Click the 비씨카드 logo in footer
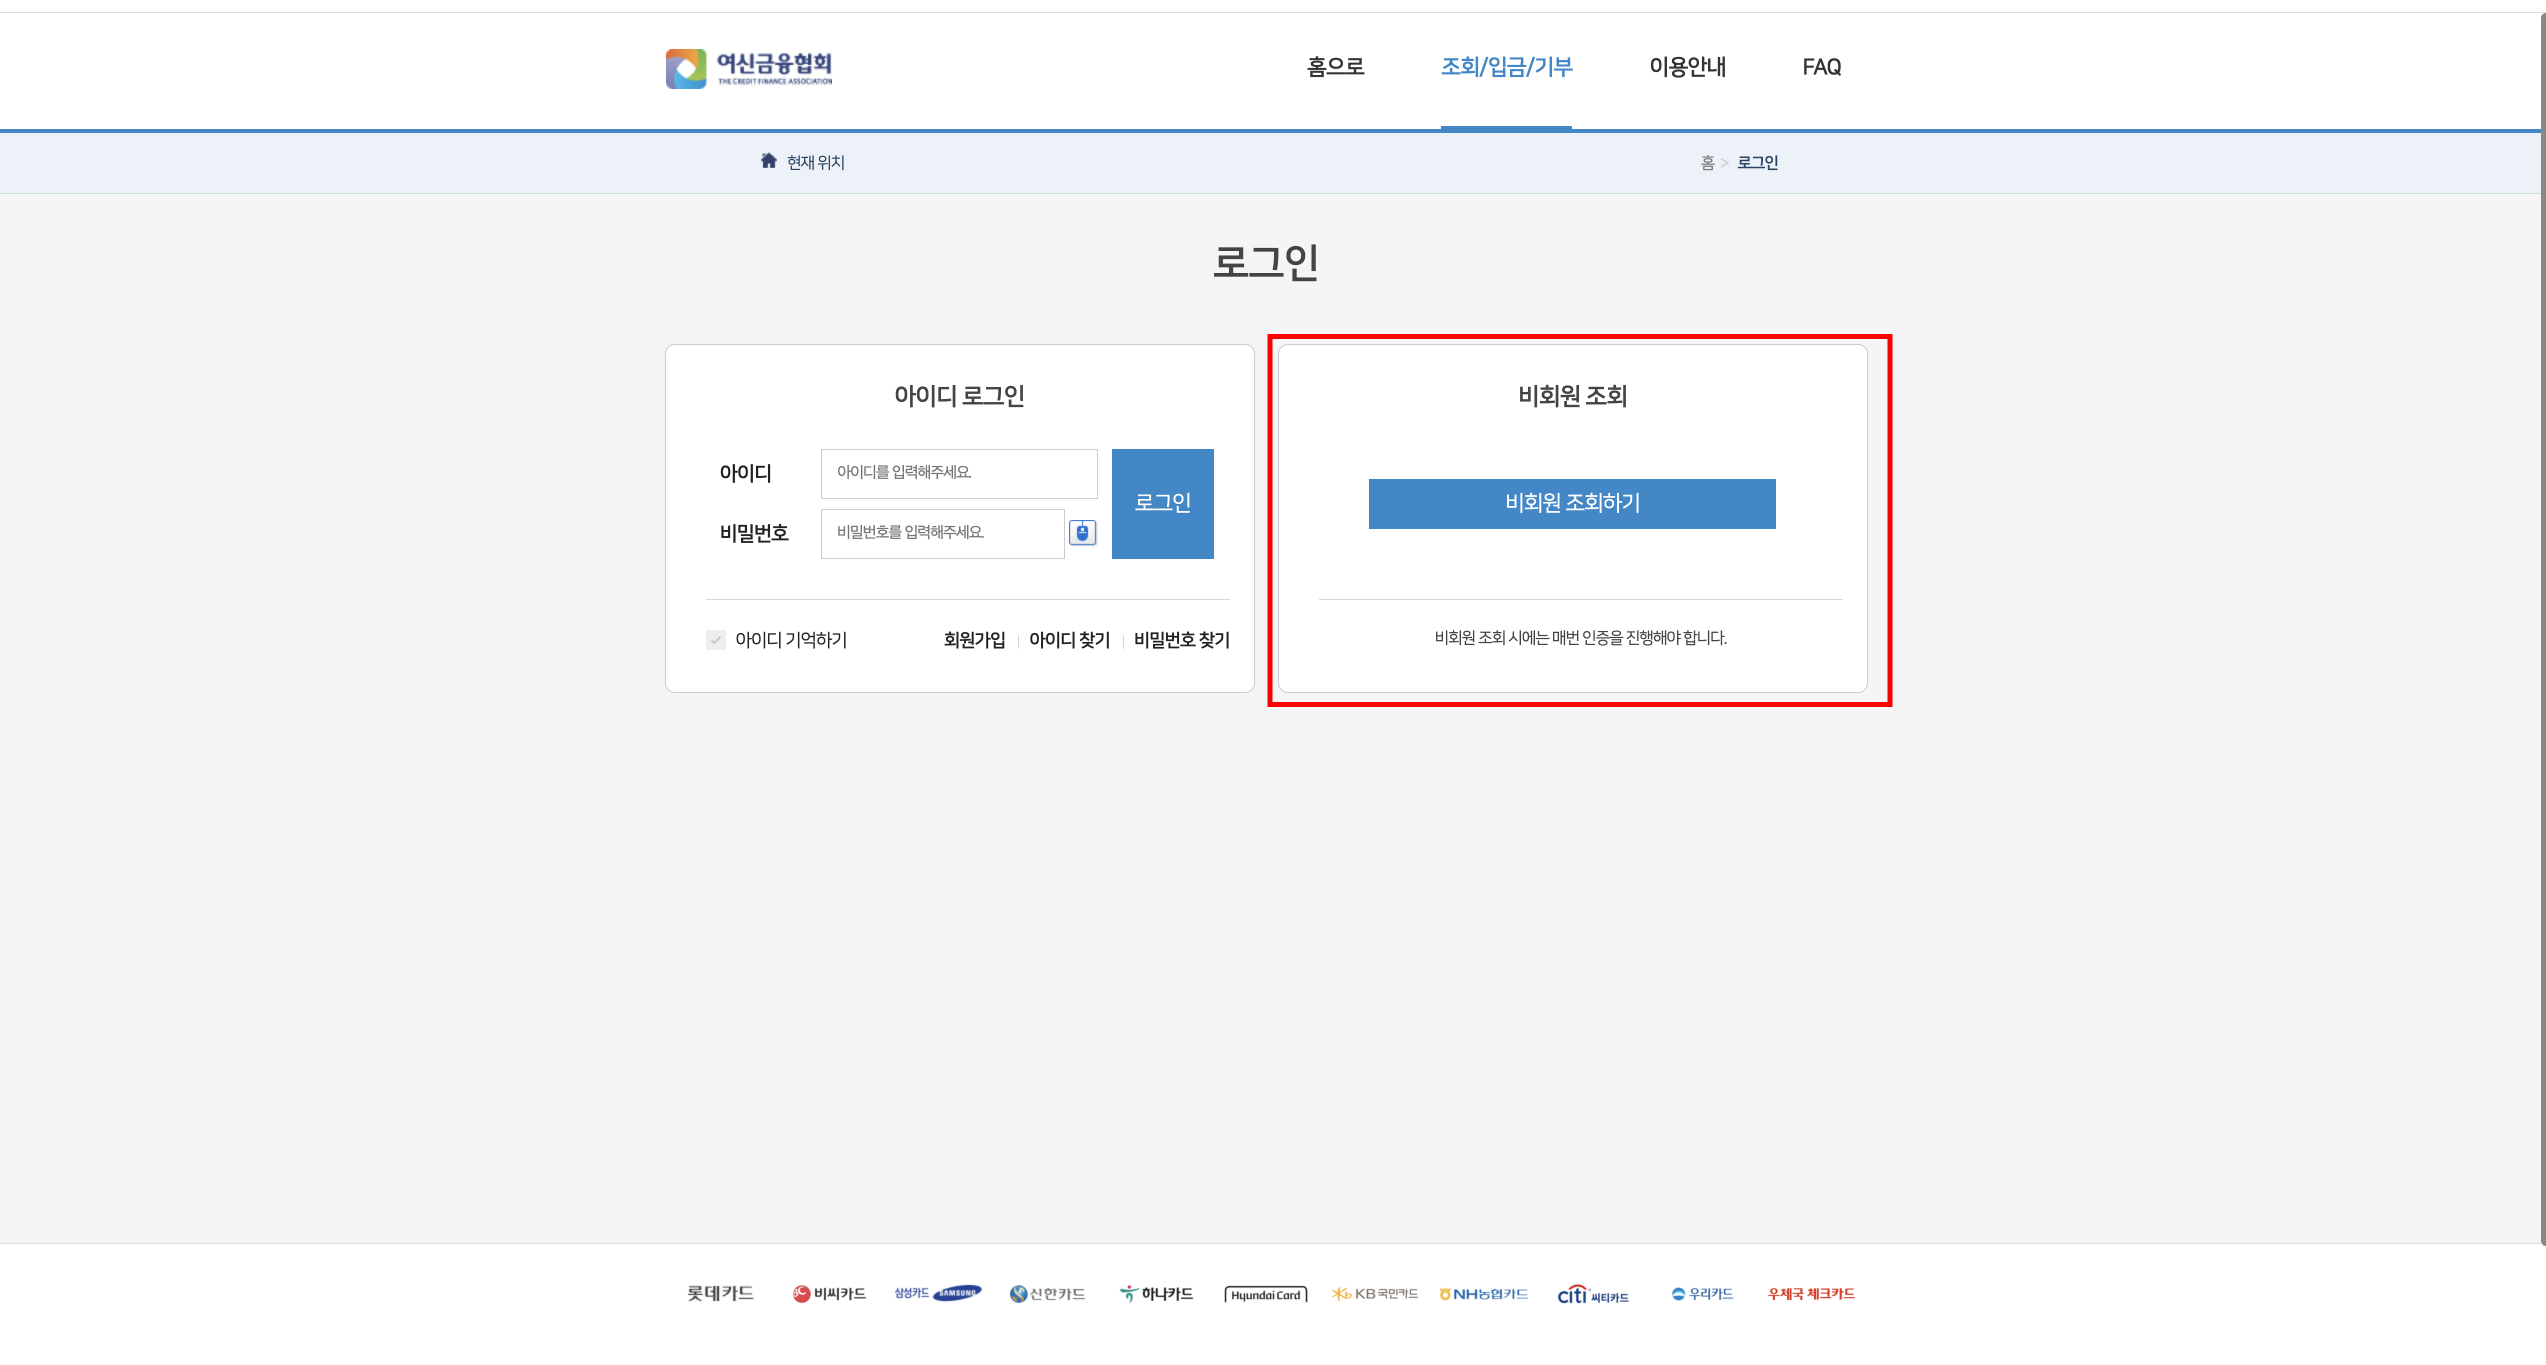Viewport: 2546px width, 1365px height. (x=829, y=1293)
